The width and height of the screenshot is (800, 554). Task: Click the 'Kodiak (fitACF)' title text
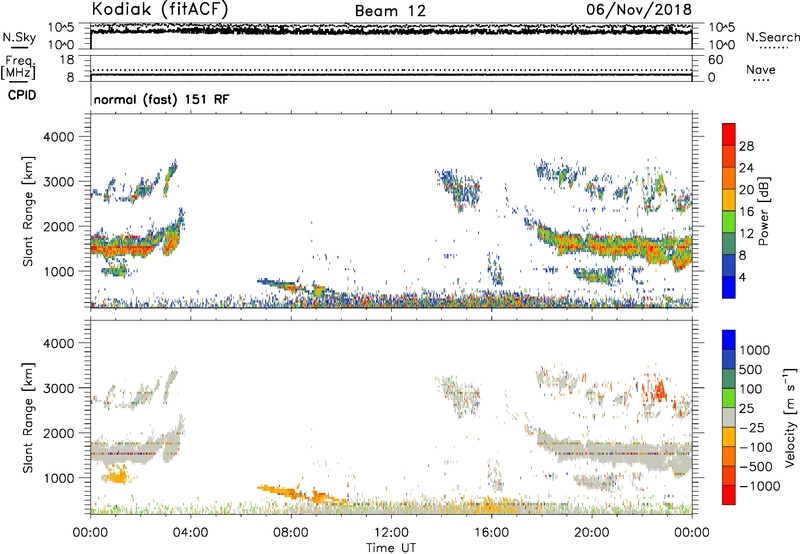coord(160,9)
